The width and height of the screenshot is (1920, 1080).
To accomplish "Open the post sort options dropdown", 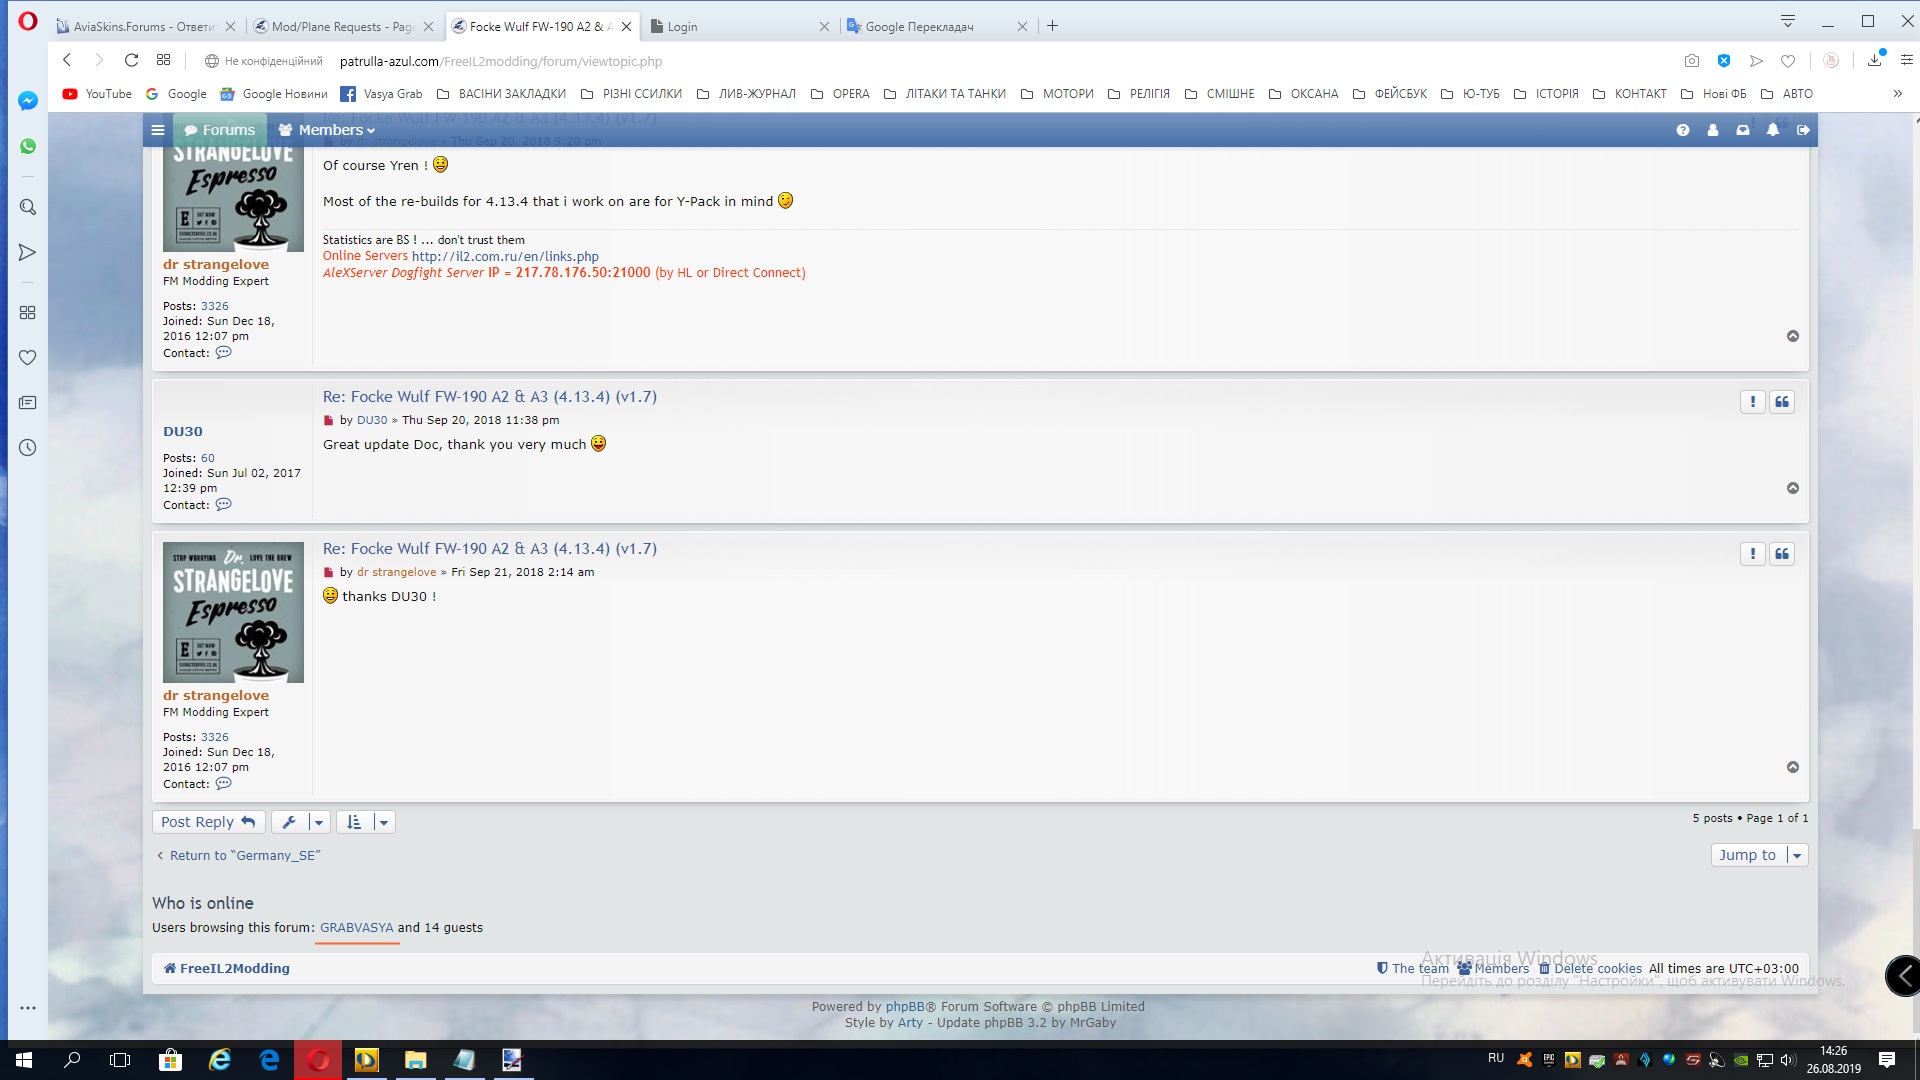I will click(x=365, y=822).
